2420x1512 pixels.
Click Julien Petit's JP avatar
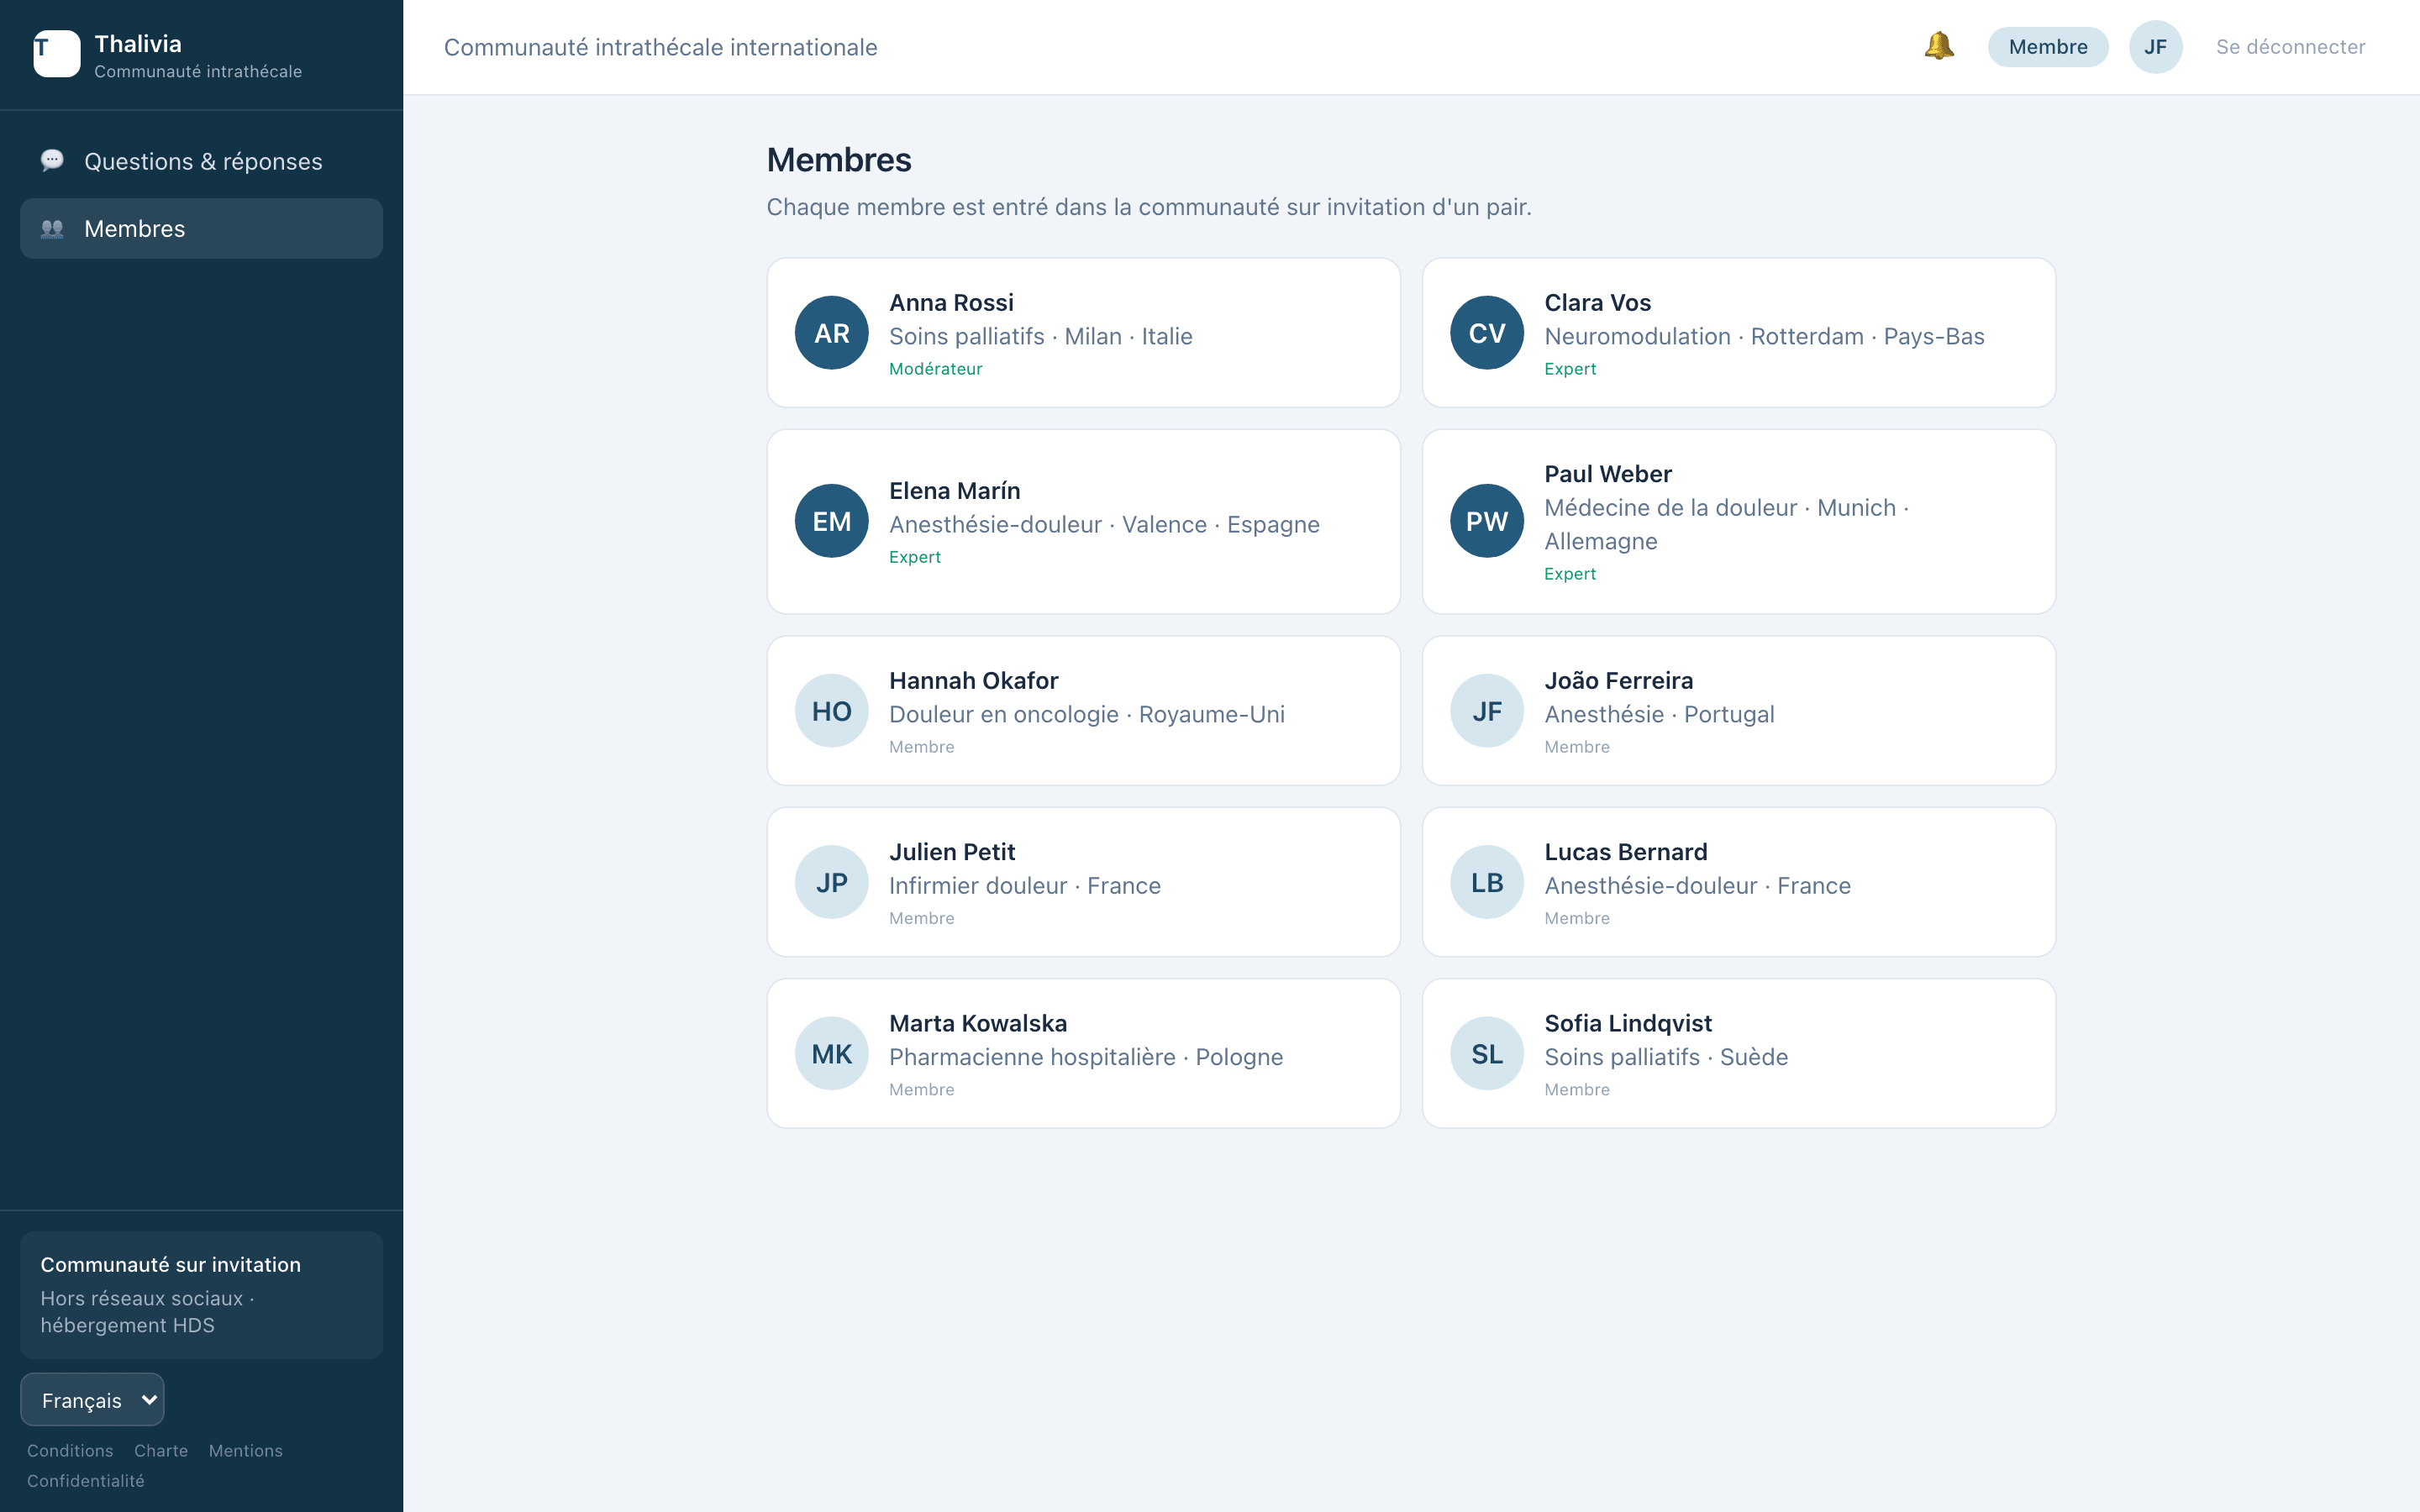pyautogui.click(x=831, y=882)
